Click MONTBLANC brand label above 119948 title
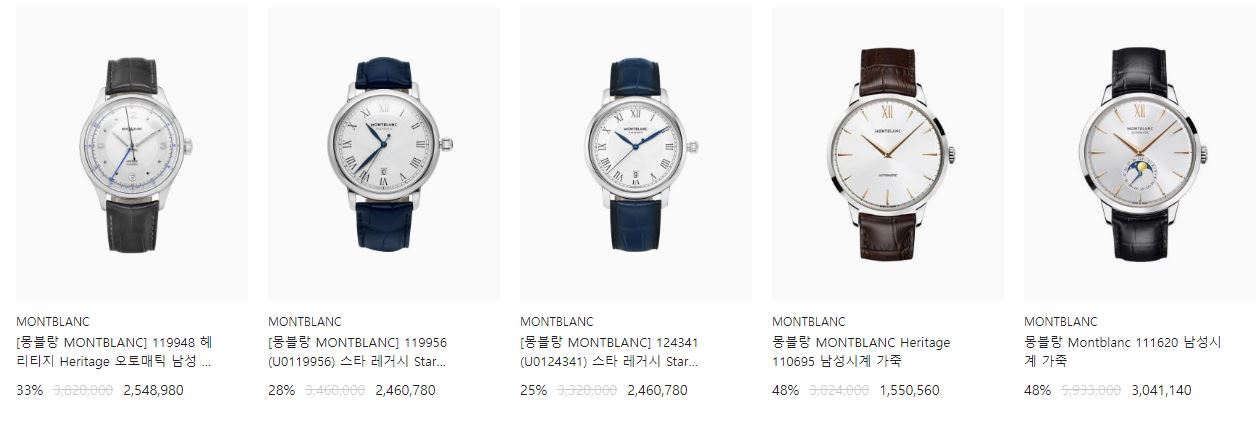The image size is (1257, 433). (x=53, y=322)
